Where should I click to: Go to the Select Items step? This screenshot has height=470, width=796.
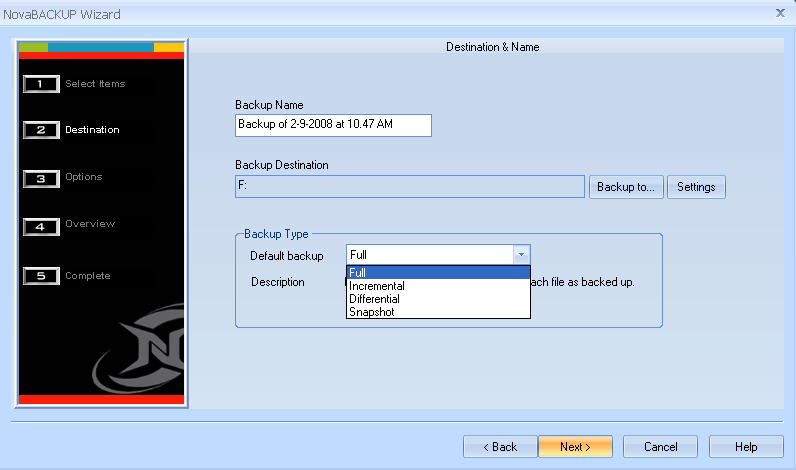tap(95, 84)
